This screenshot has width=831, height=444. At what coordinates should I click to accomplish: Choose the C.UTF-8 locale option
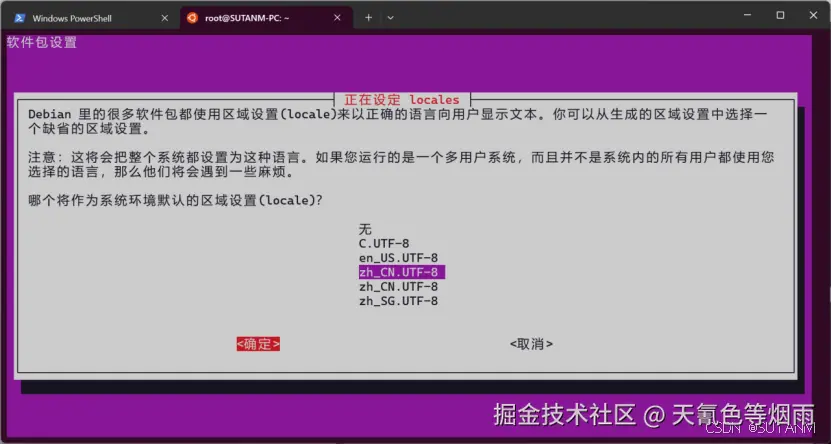(x=384, y=244)
